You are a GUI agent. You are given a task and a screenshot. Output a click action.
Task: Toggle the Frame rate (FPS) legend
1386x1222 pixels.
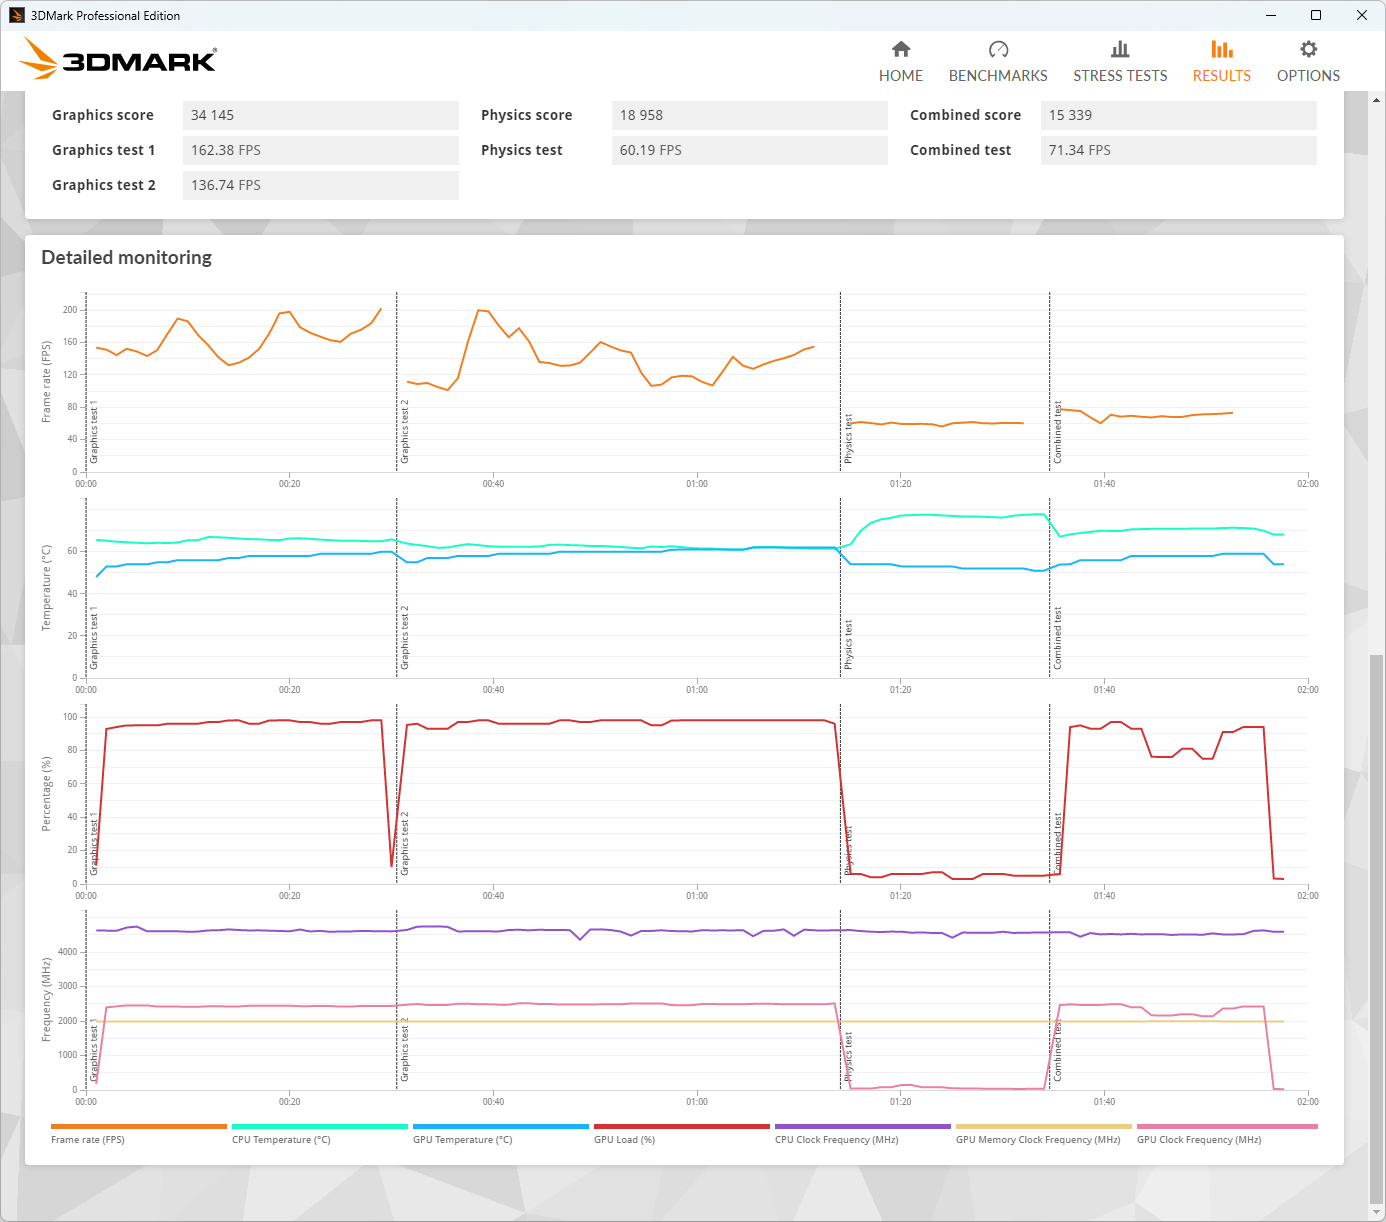(x=88, y=1139)
